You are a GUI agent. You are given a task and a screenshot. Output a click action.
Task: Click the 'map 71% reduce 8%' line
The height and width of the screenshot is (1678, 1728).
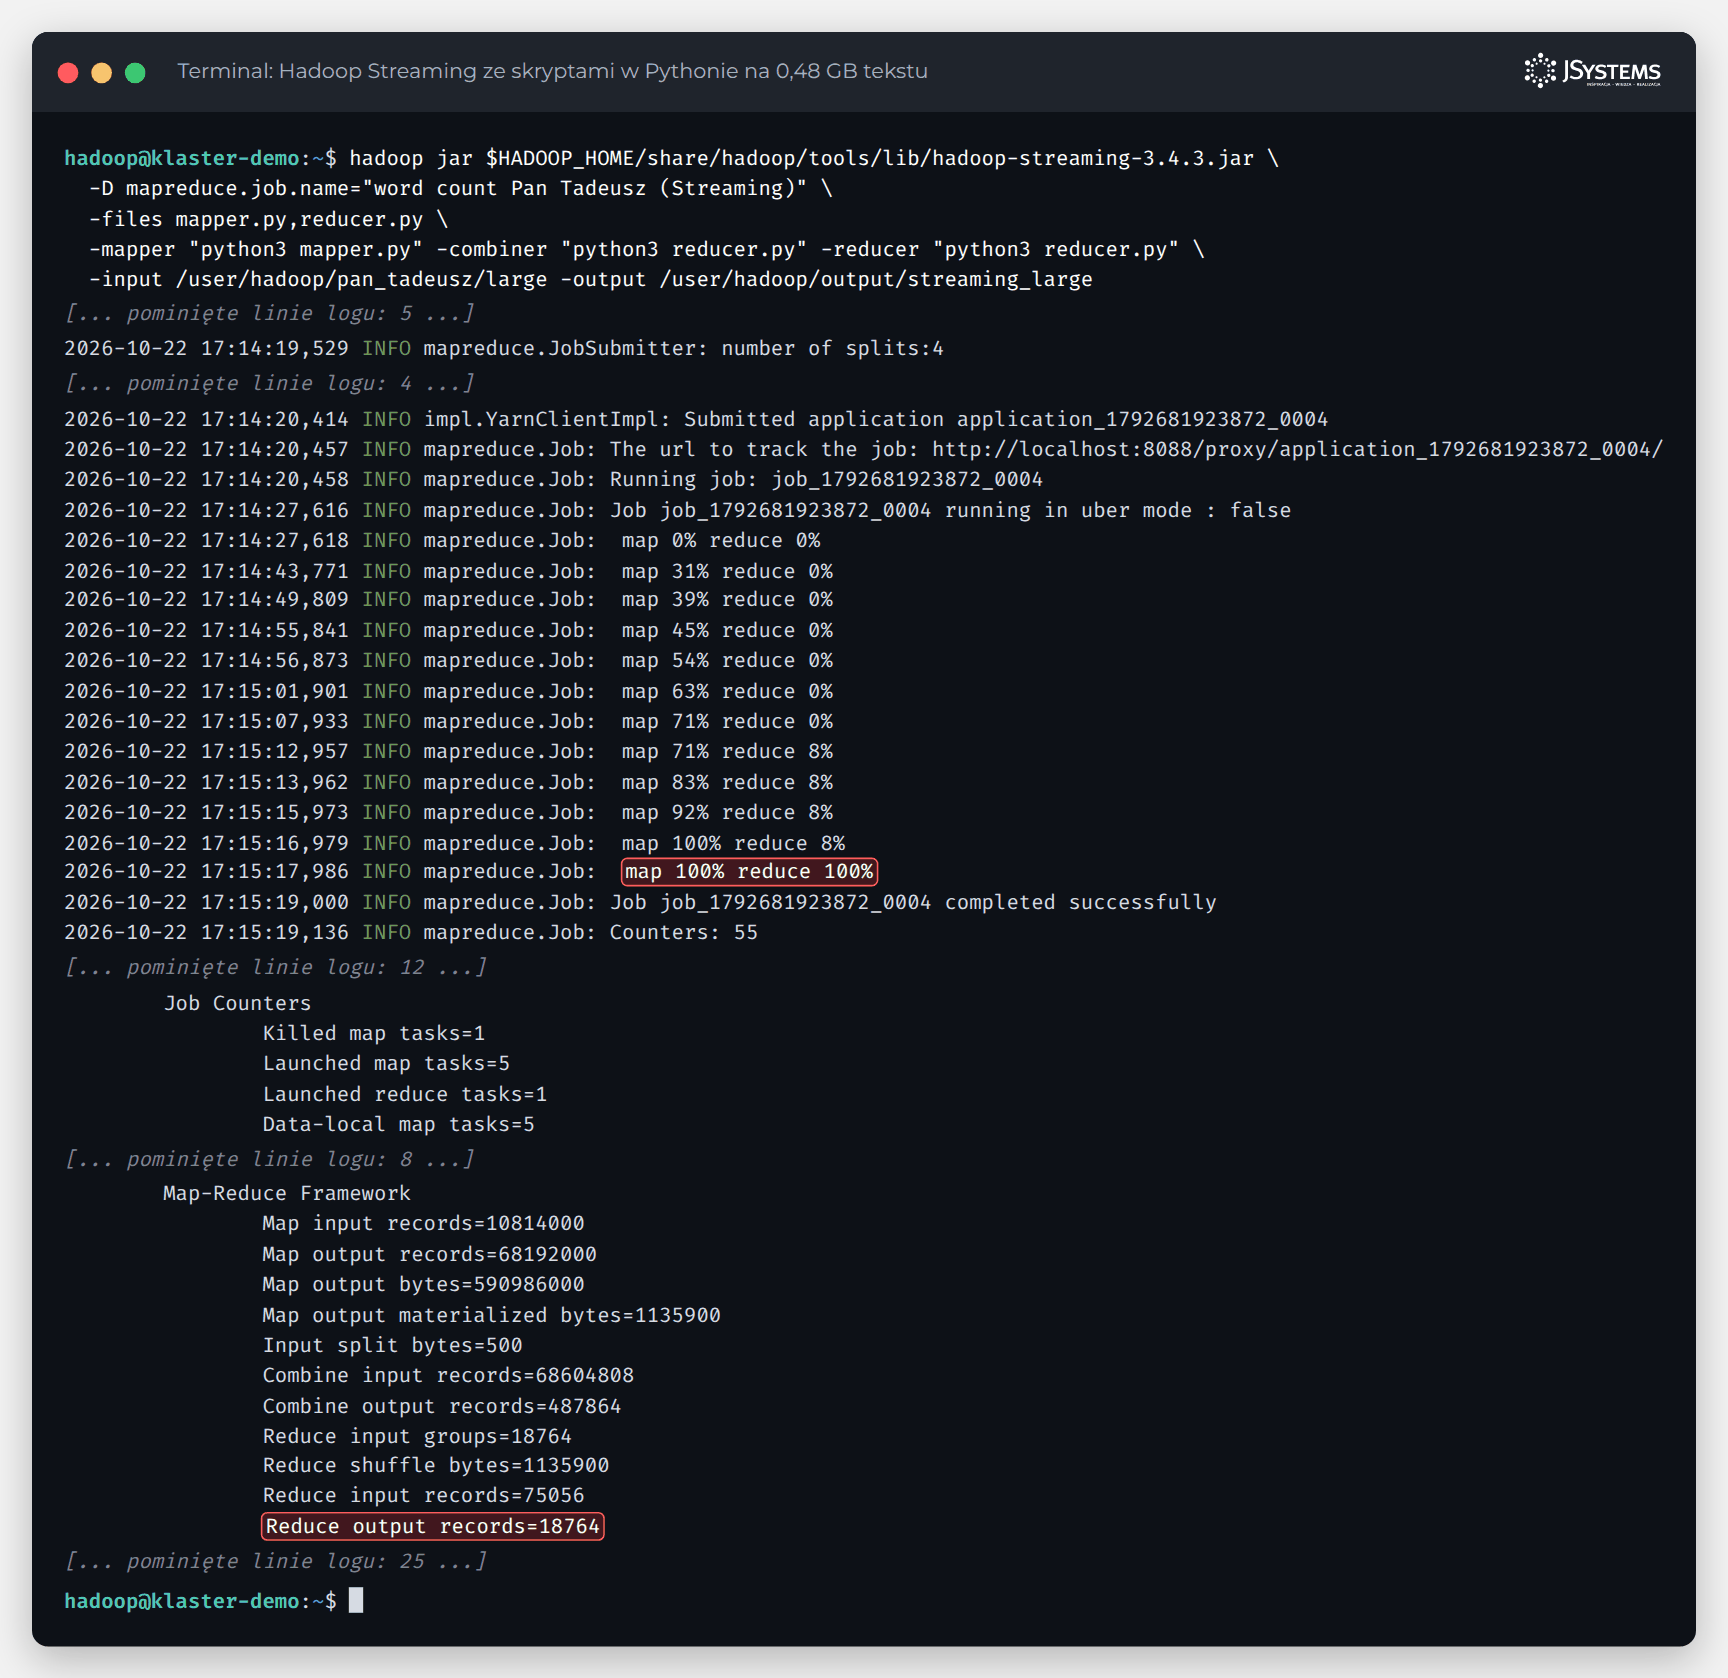pyautogui.click(x=448, y=751)
